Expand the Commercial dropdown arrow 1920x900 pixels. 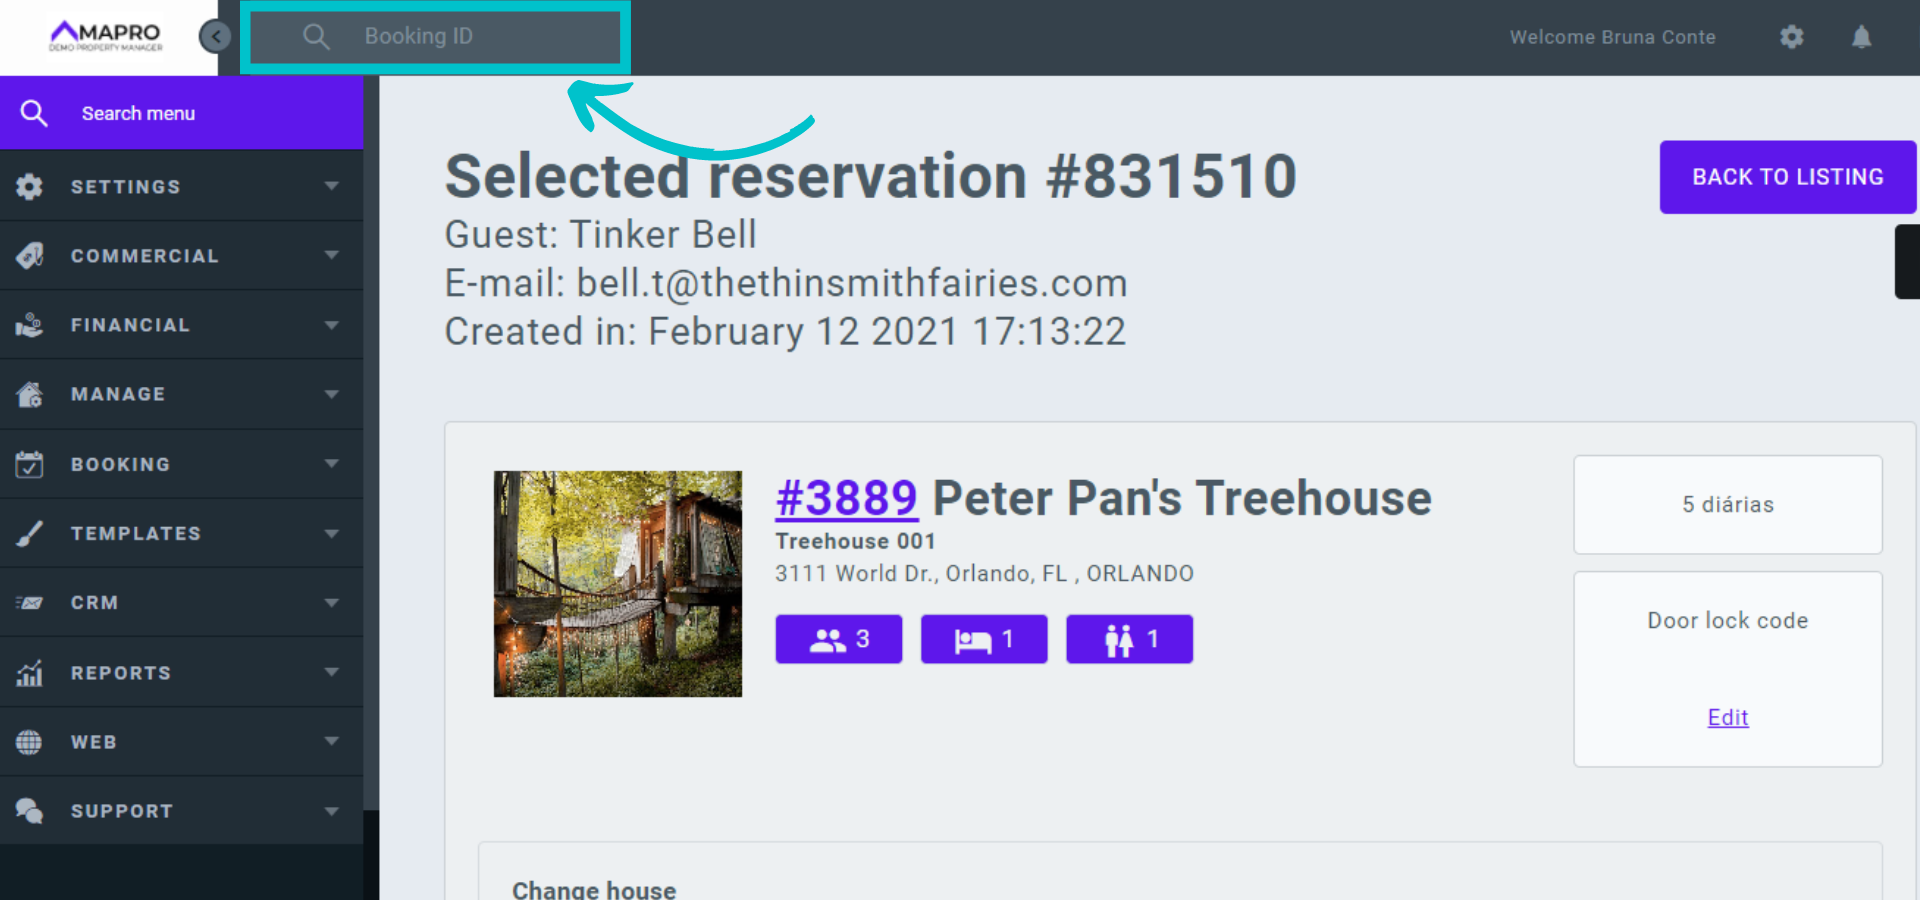pos(332,255)
